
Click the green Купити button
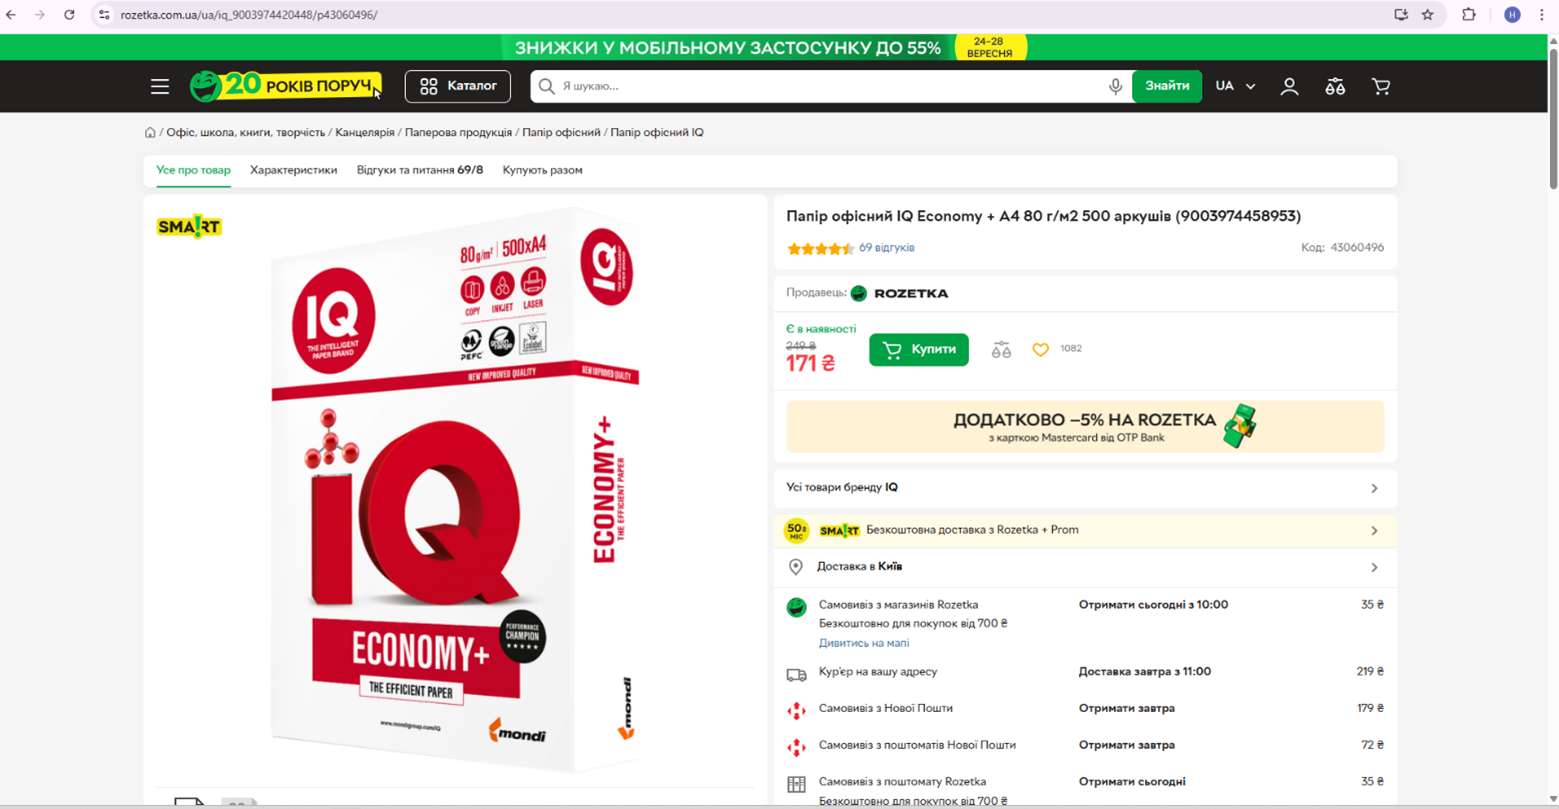click(918, 350)
